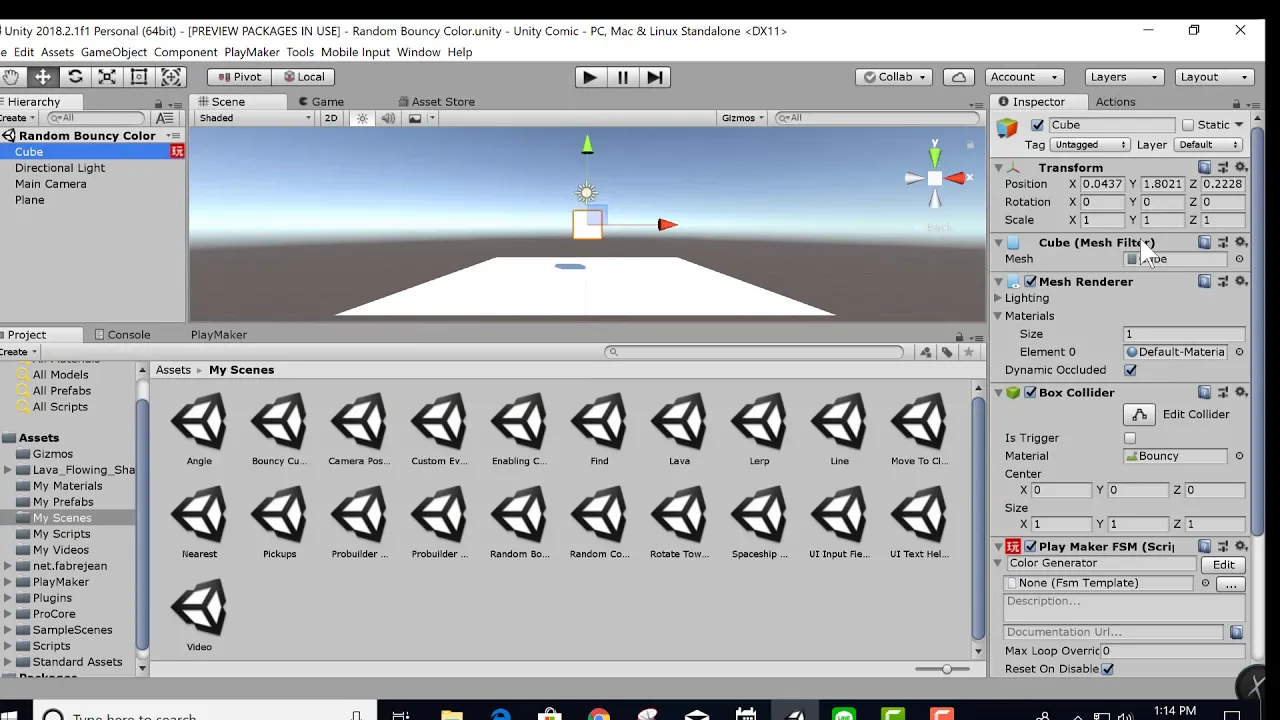Open the Cloud services icon
The height and width of the screenshot is (720, 1280).
pos(959,77)
